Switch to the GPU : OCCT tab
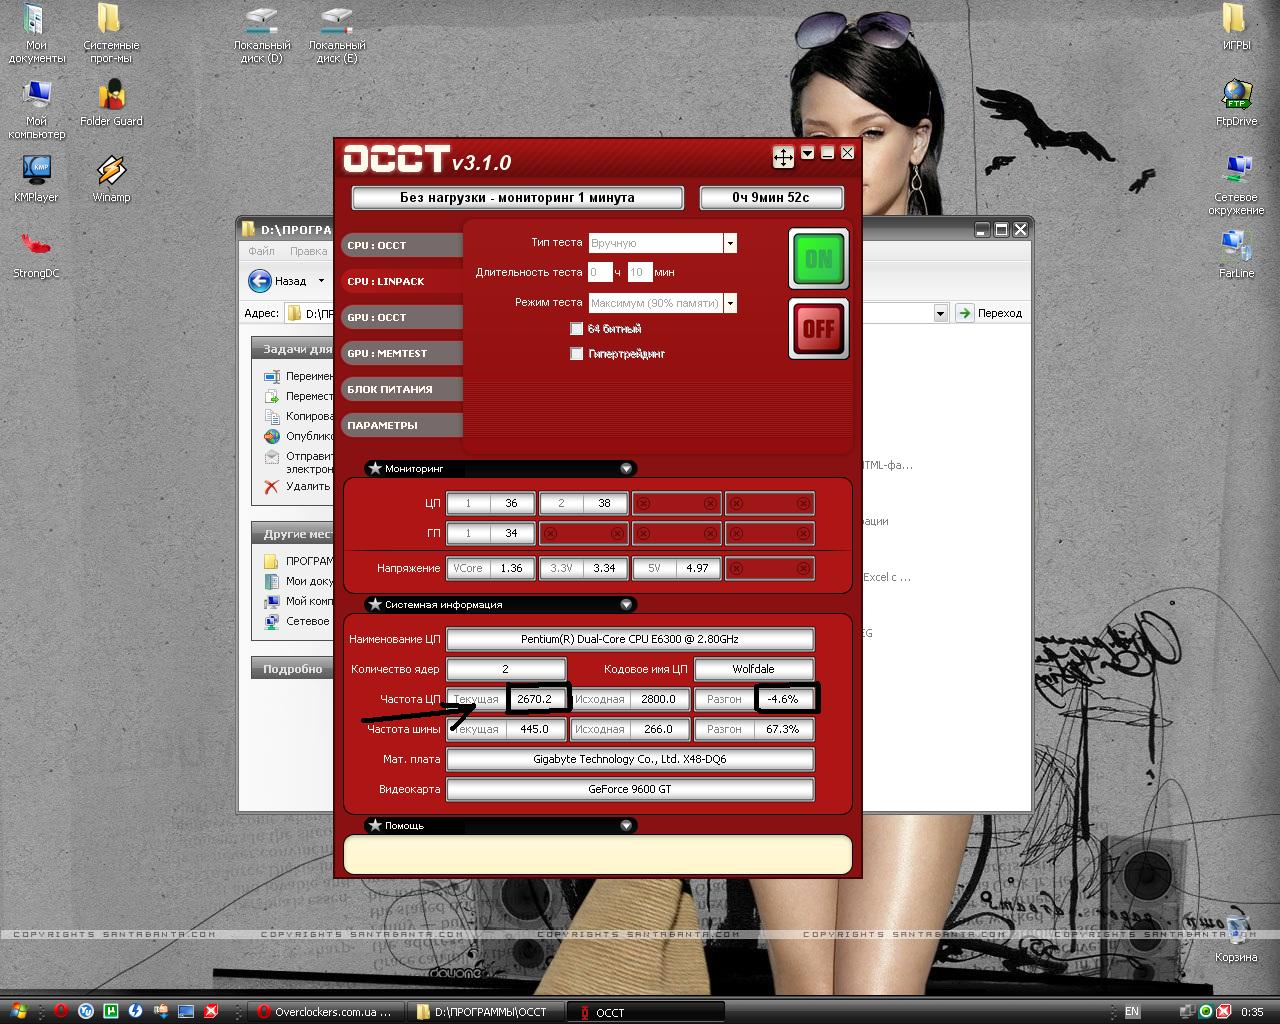This screenshot has height=1024, width=1280. 402,317
